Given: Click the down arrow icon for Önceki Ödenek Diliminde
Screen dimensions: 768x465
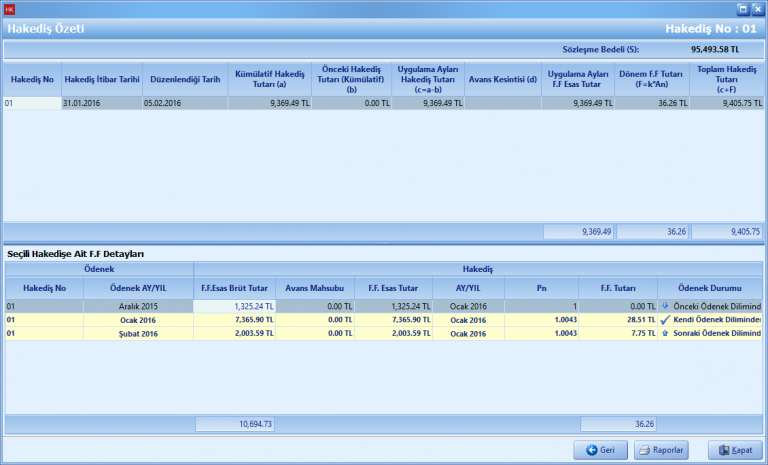Looking at the screenshot, I should click(x=665, y=306).
